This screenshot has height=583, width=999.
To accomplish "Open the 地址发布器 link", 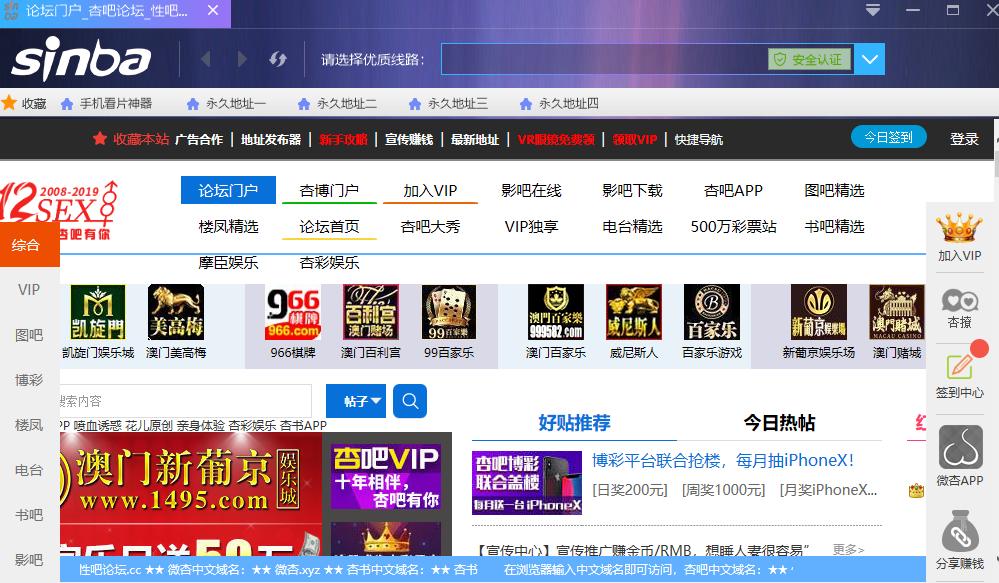I will coord(271,140).
